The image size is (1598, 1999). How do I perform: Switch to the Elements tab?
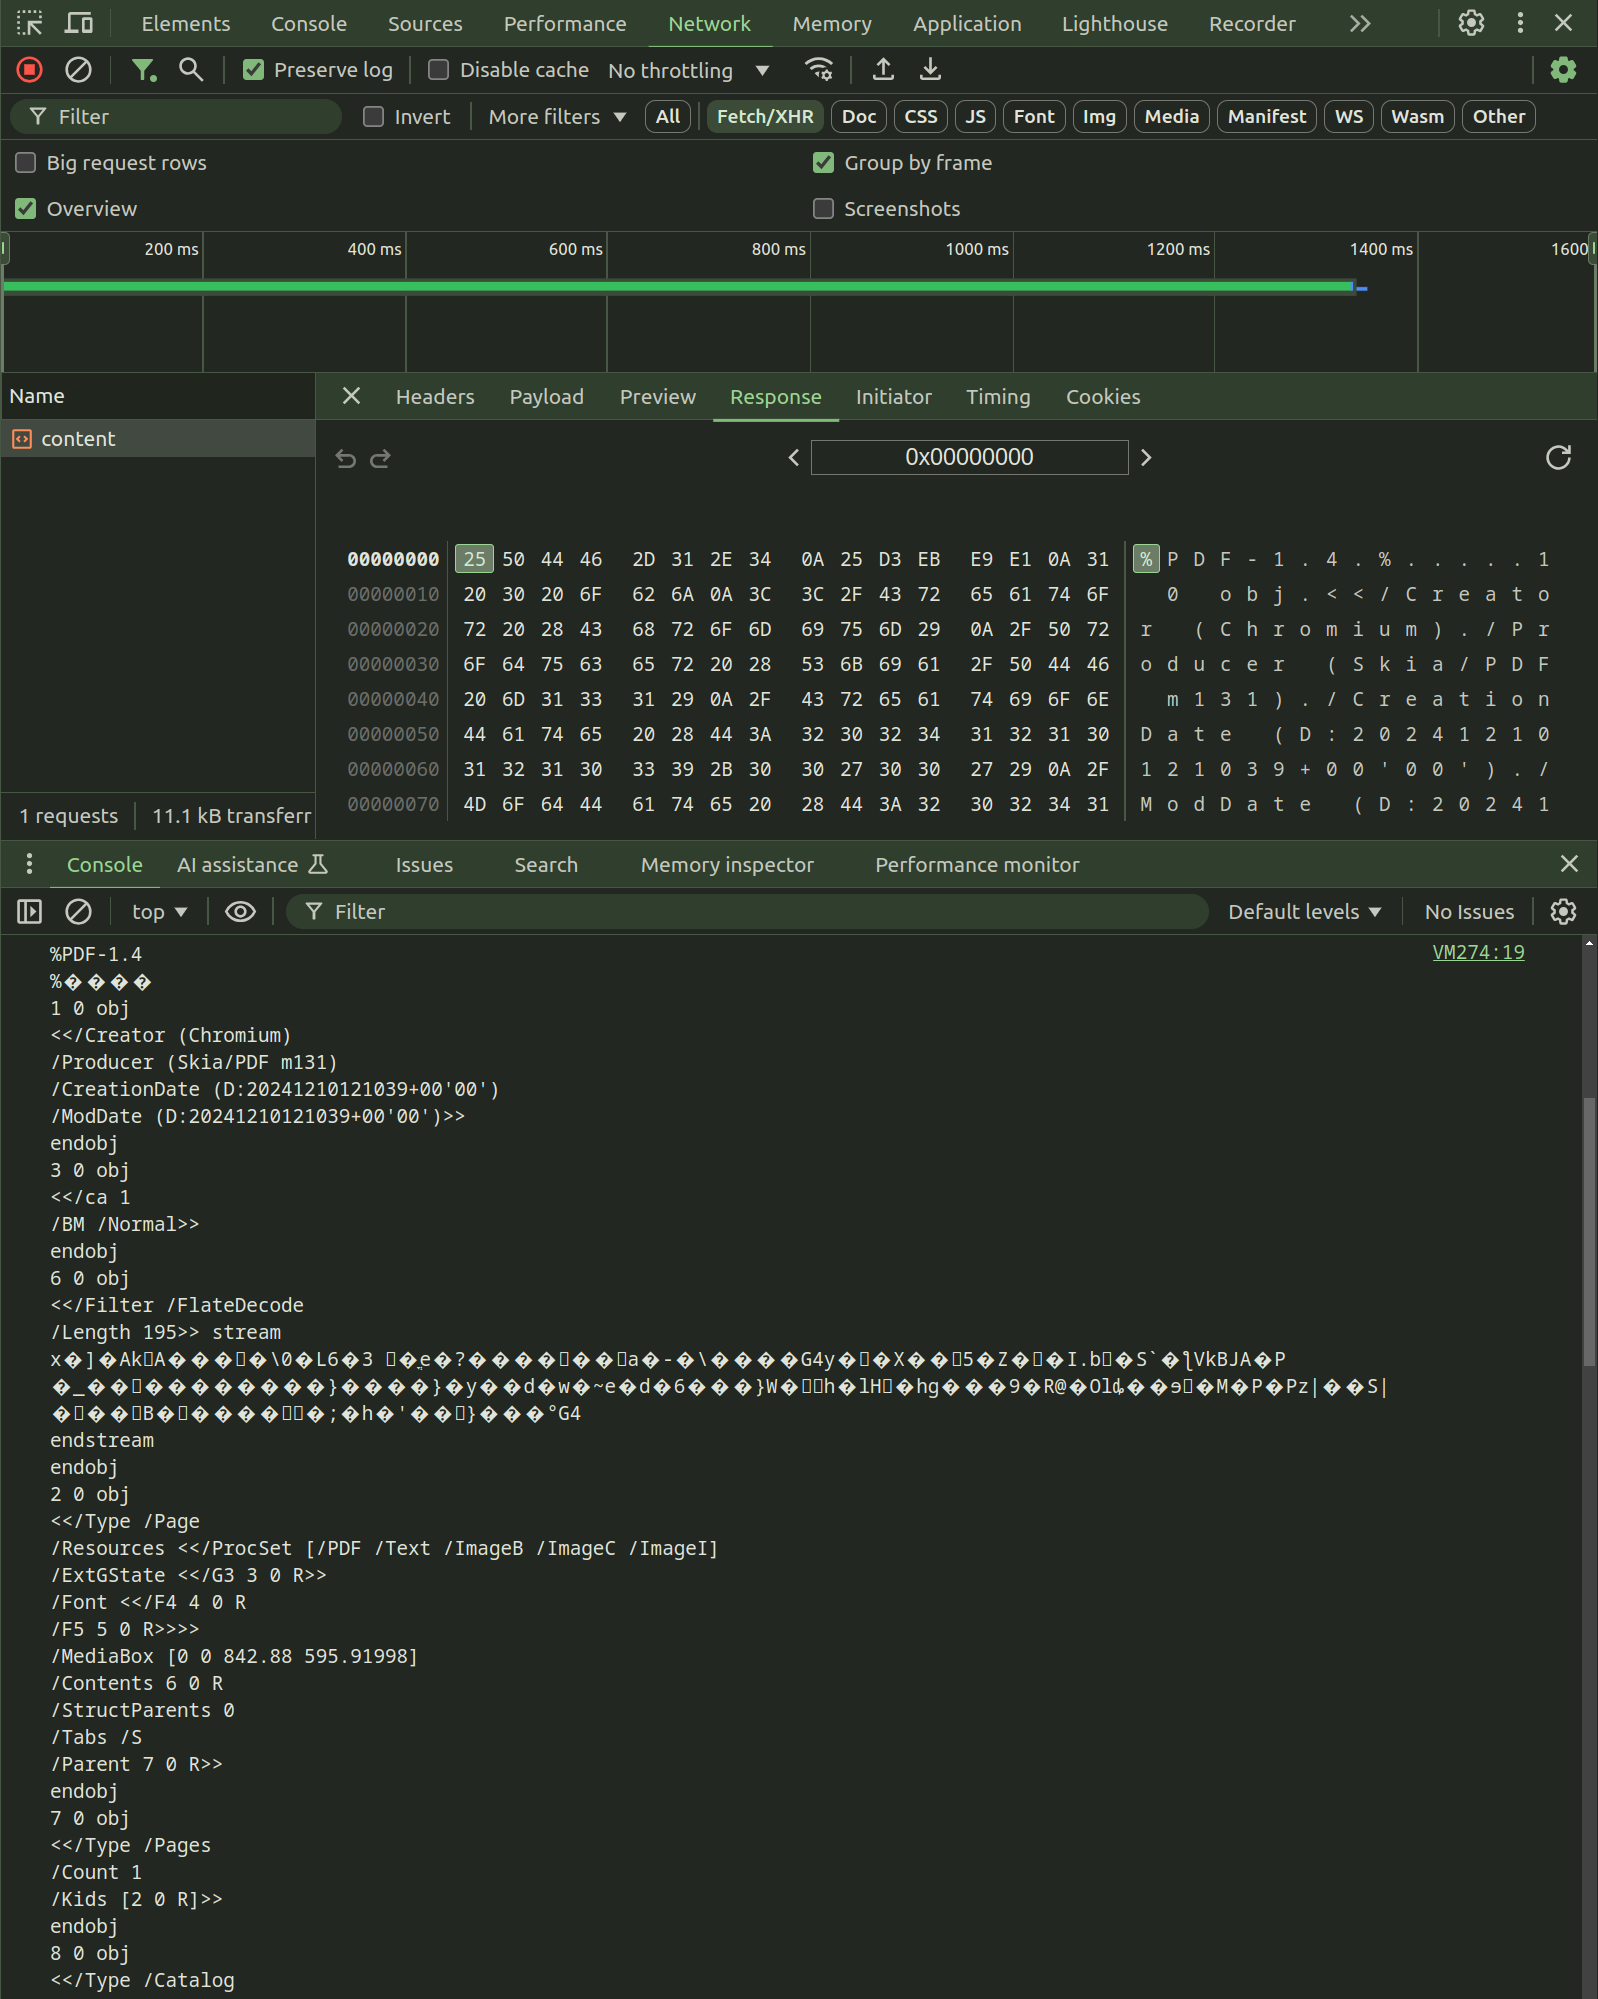(185, 23)
